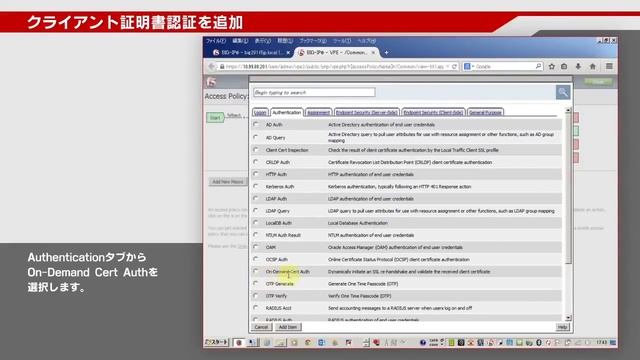The height and width of the screenshot is (360, 640).
Task: Select the Client Cert Inspection radio button
Action: pyautogui.click(x=256, y=150)
